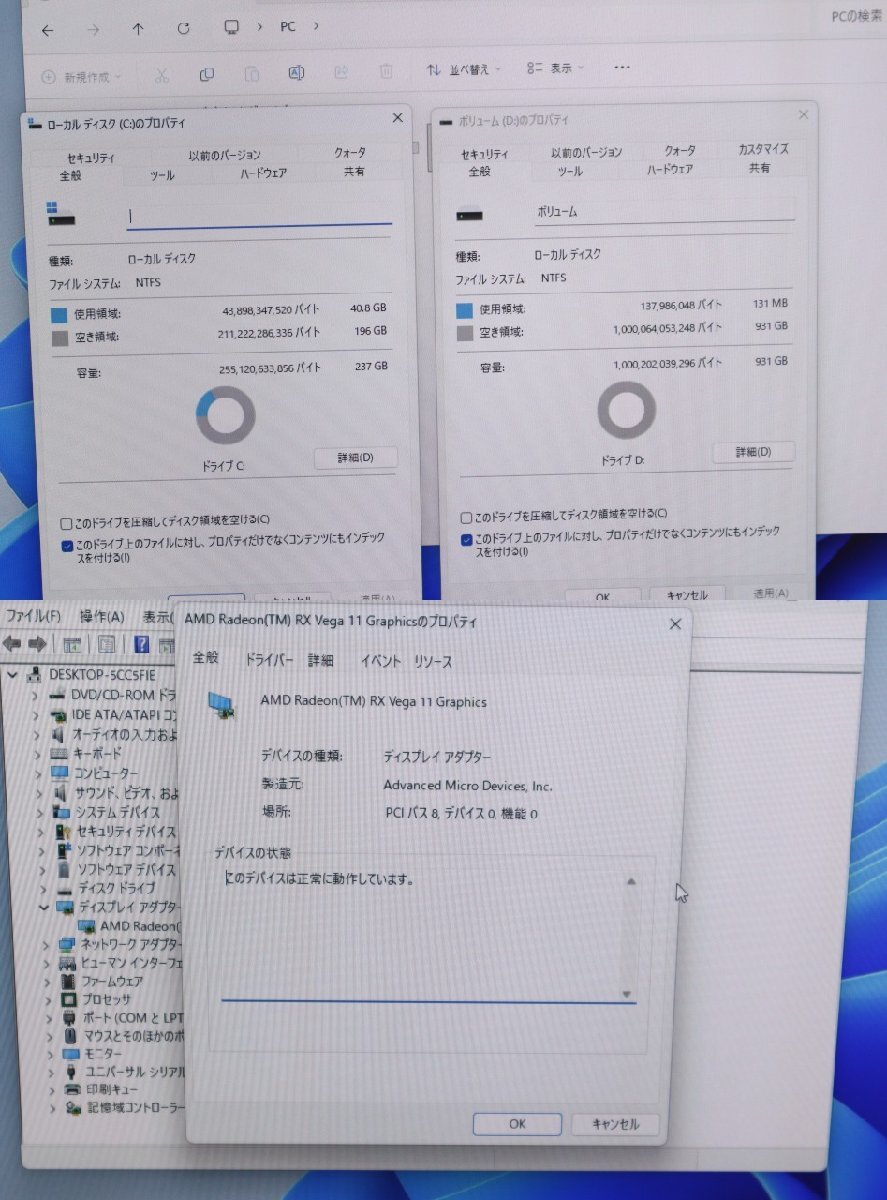The height and width of the screenshot is (1200, 887).
Task: Expand the モニター node in Device Manager
Action: click(50, 1054)
